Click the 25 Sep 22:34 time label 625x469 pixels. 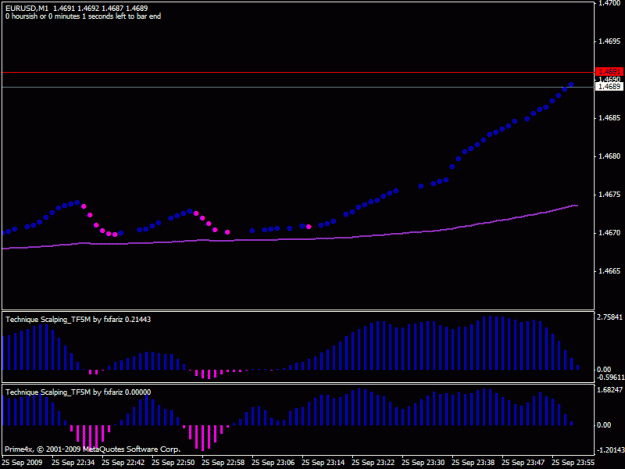[x=73, y=463]
